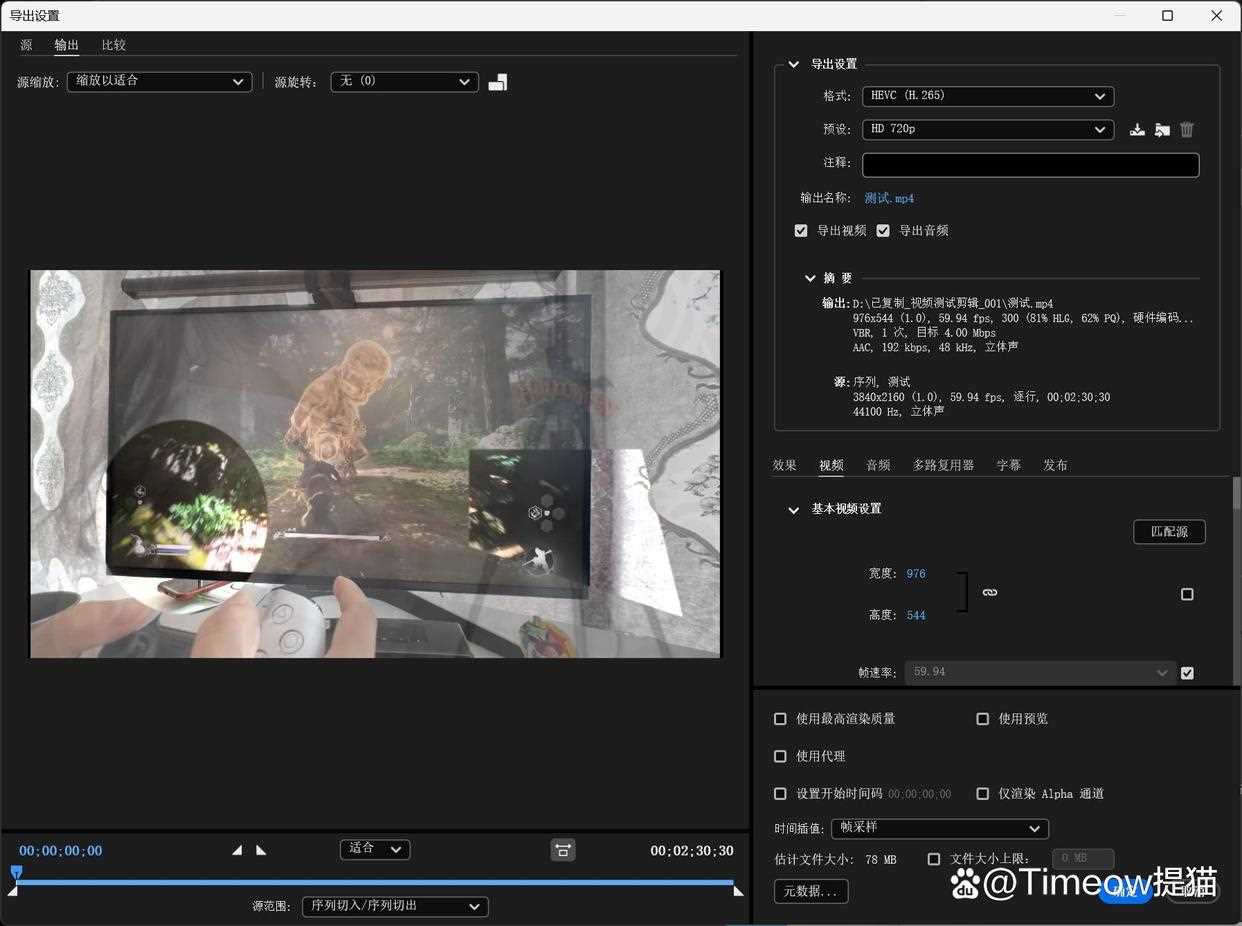Click into the 注释 text field
Screen dimensions: 1242x926
click(1030, 165)
